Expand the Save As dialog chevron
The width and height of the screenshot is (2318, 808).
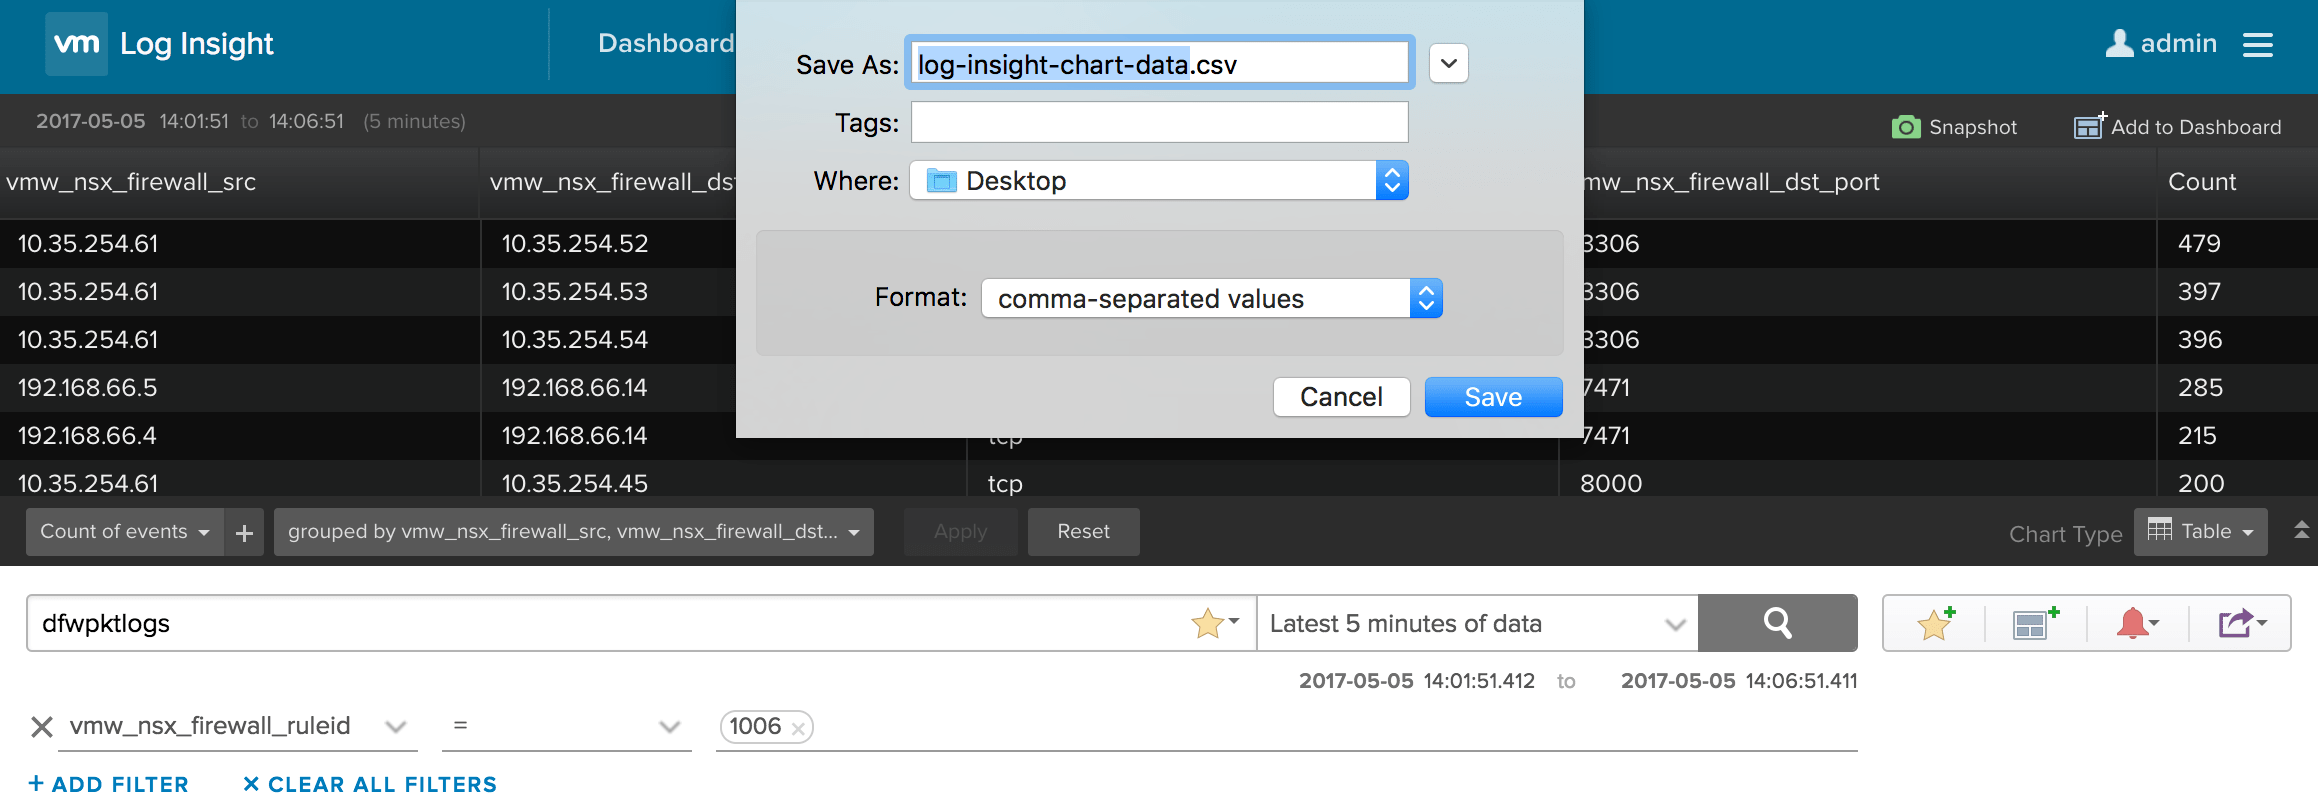(1448, 63)
